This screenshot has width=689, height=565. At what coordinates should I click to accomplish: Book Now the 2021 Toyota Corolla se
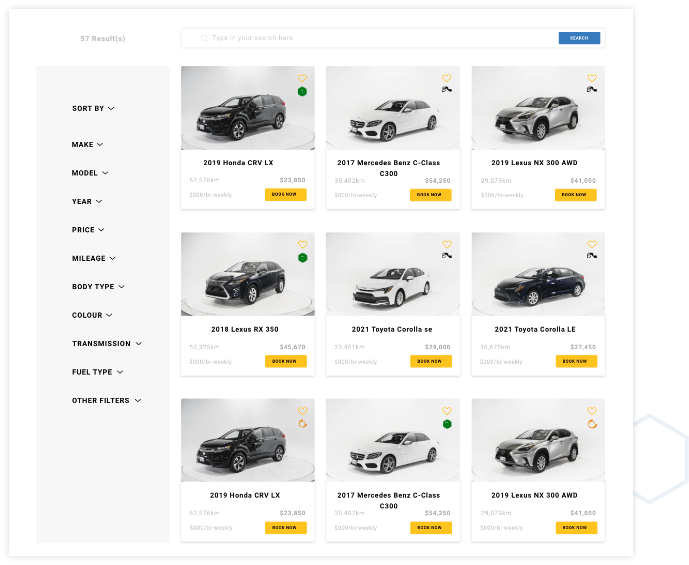tap(430, 361)
